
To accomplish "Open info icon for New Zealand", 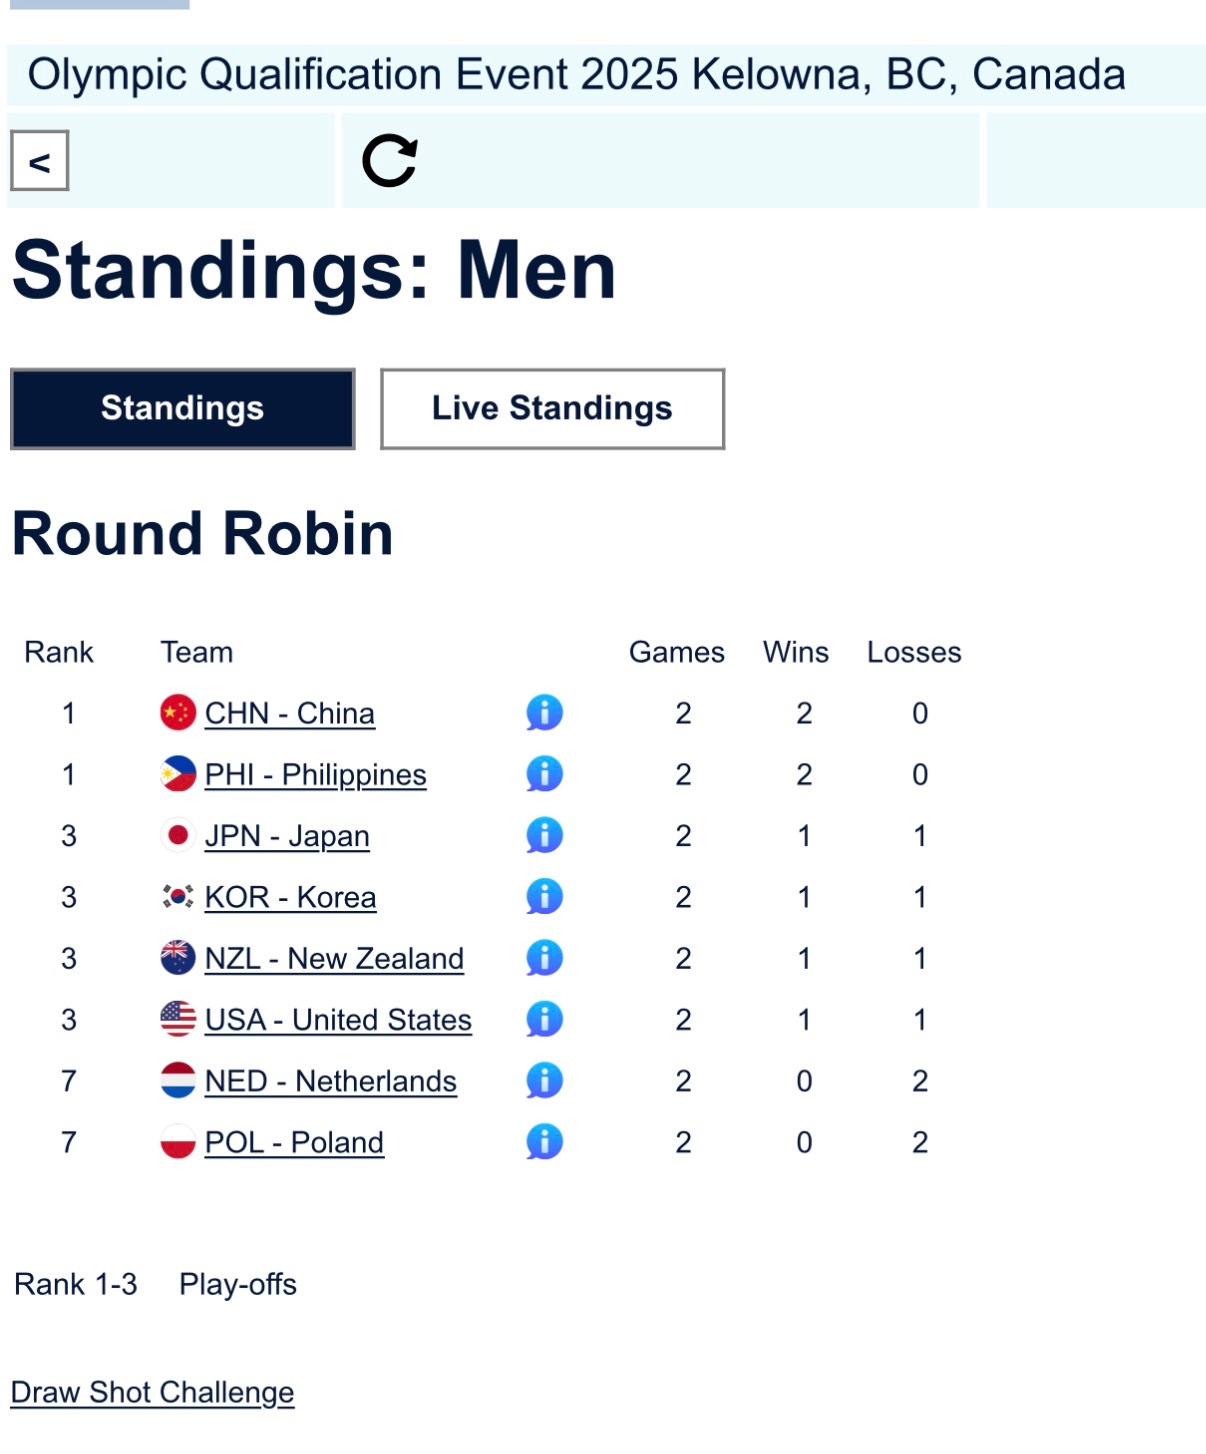I will pos(544,958).
